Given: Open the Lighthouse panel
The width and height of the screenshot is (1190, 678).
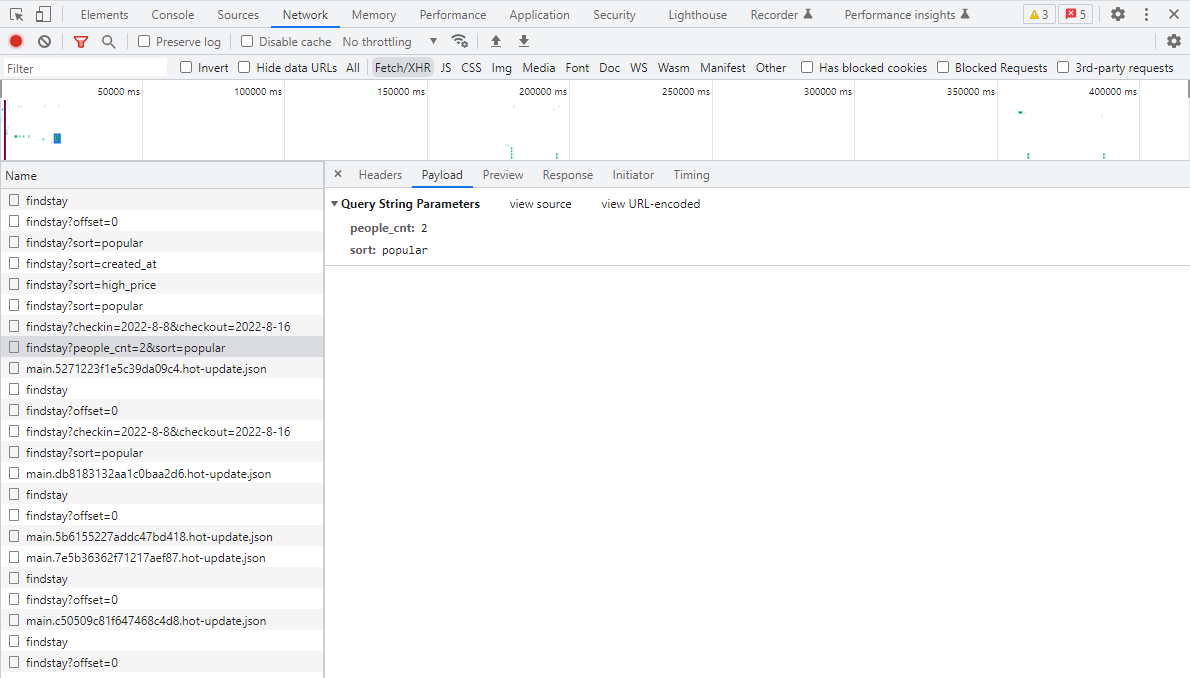Looking at the screenshot, I should 697,14.
